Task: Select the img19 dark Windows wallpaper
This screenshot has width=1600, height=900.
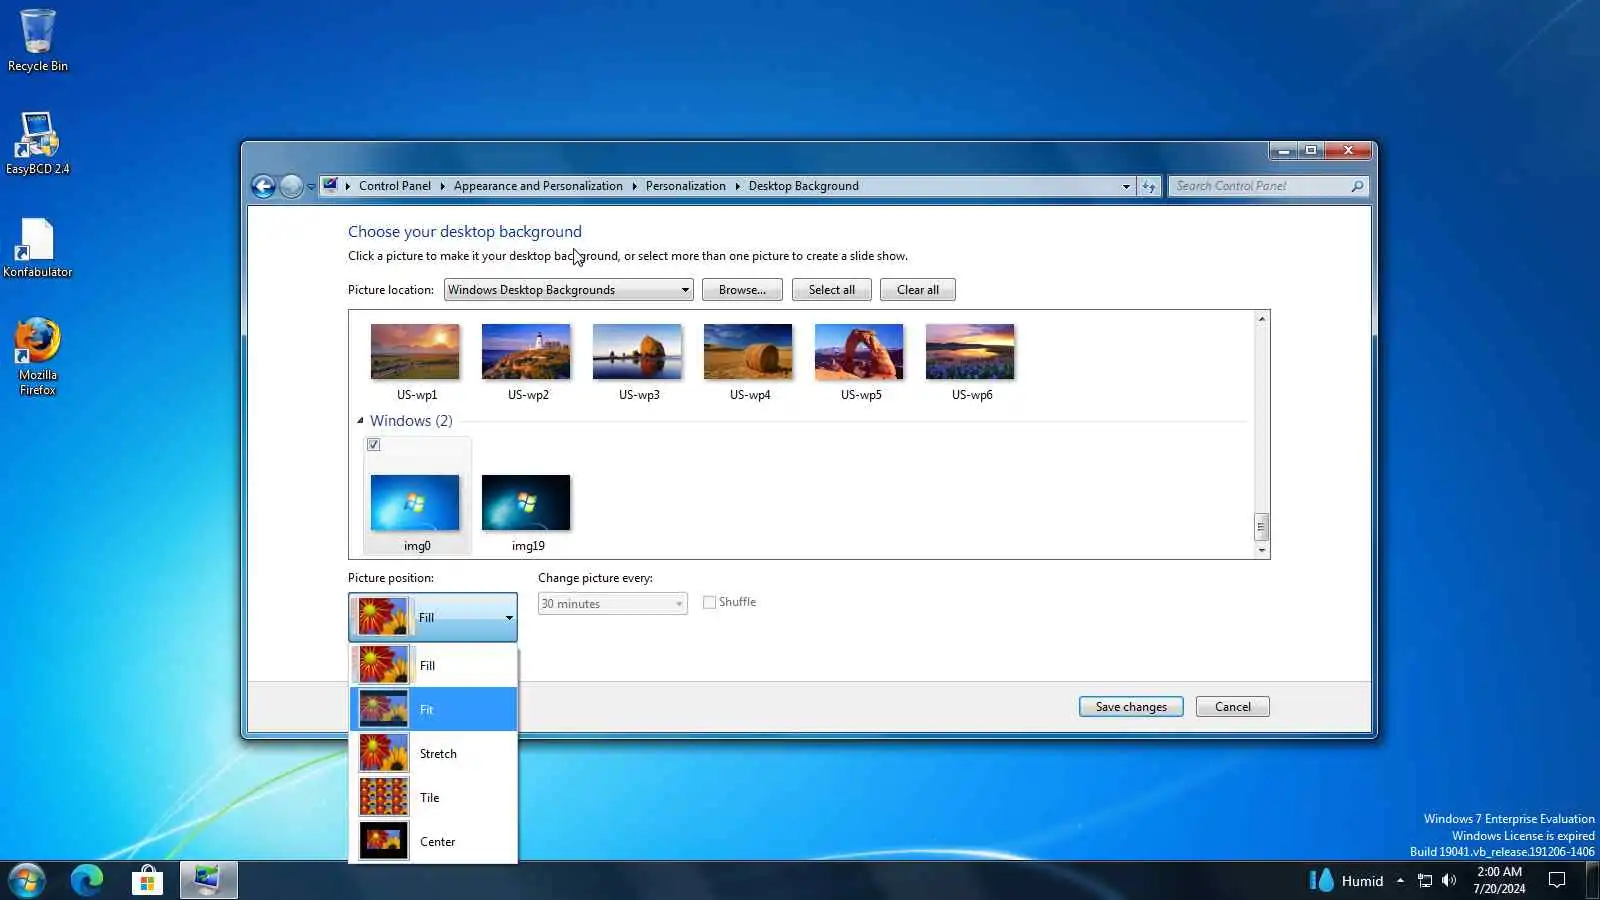Action: tap(527, 503)
